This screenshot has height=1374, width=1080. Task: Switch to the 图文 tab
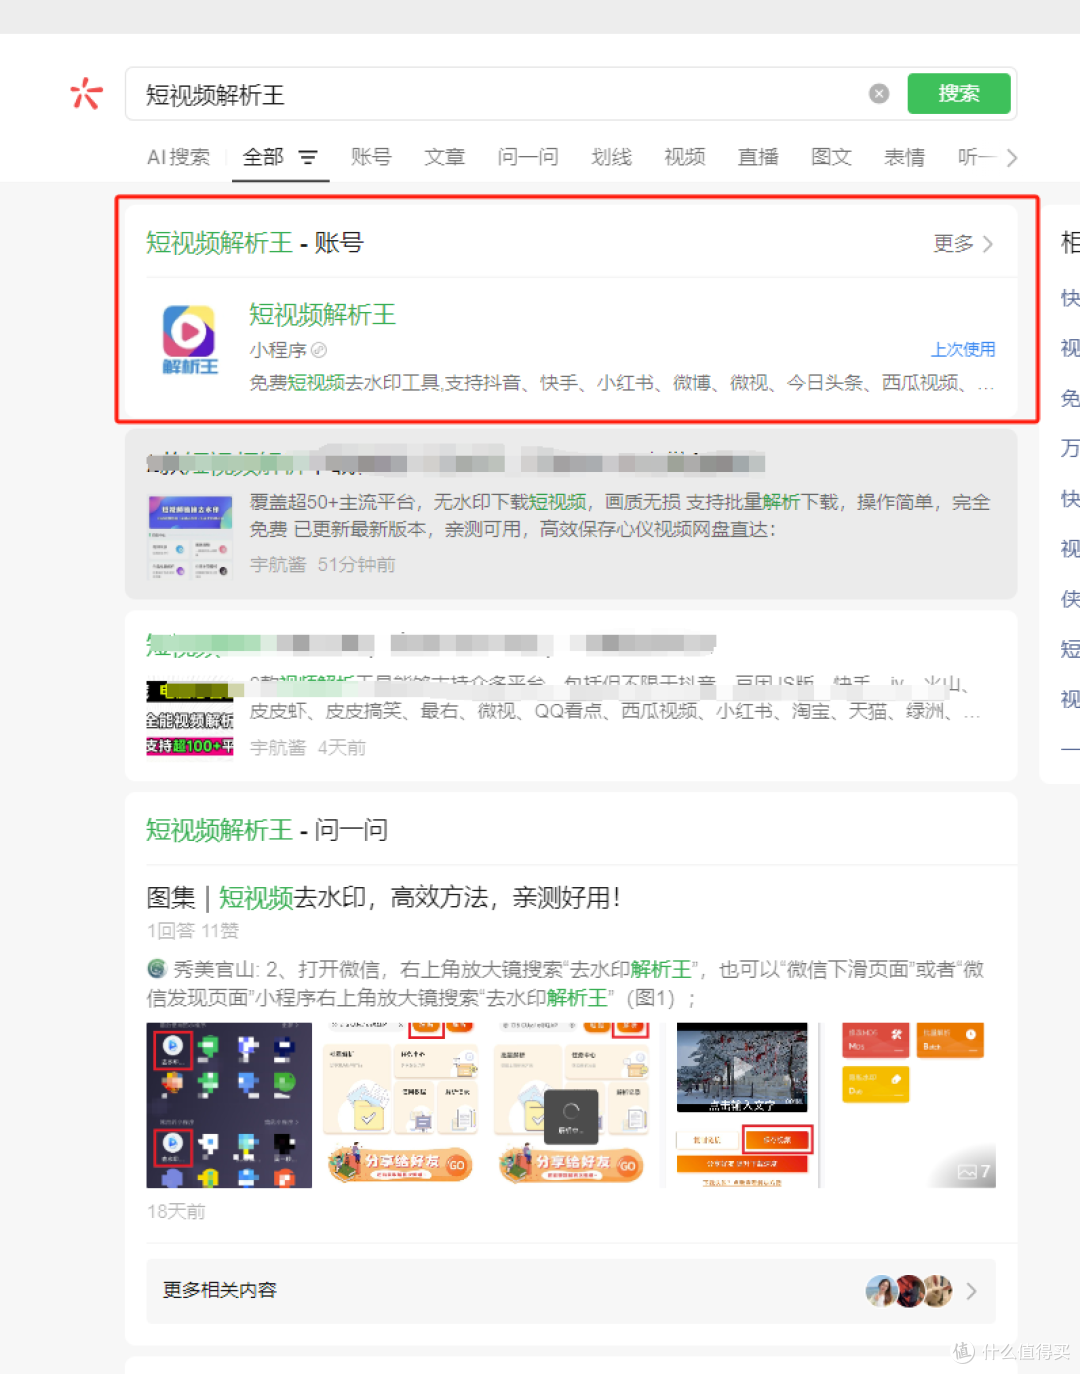pyautogui.click(x=831, y=157)
